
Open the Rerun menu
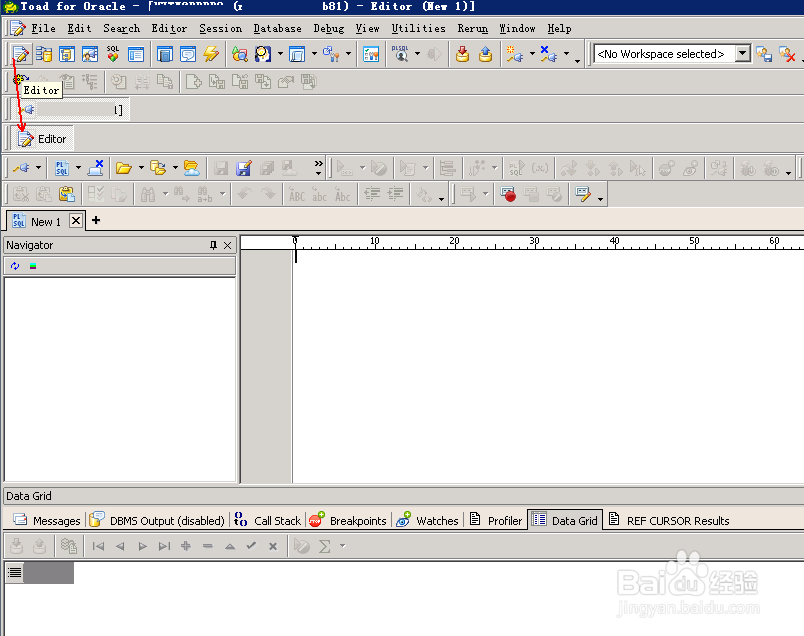(473, 29)
